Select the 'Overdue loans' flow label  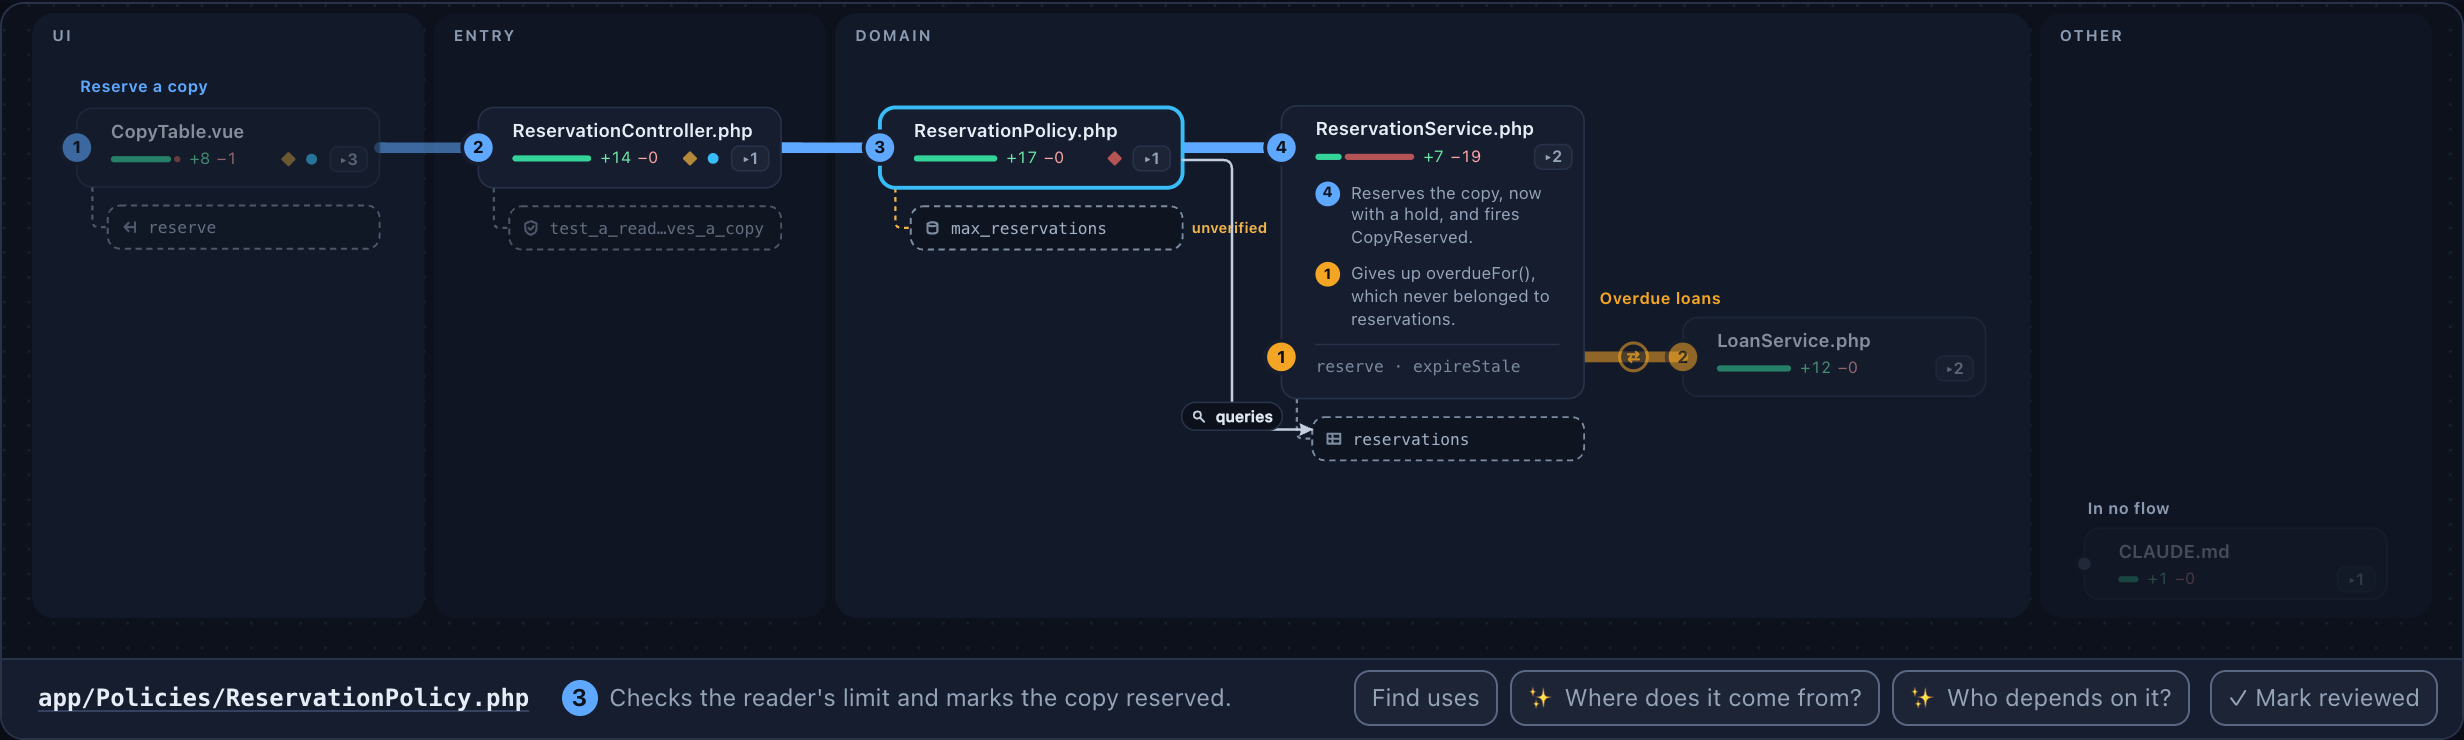1660,298
